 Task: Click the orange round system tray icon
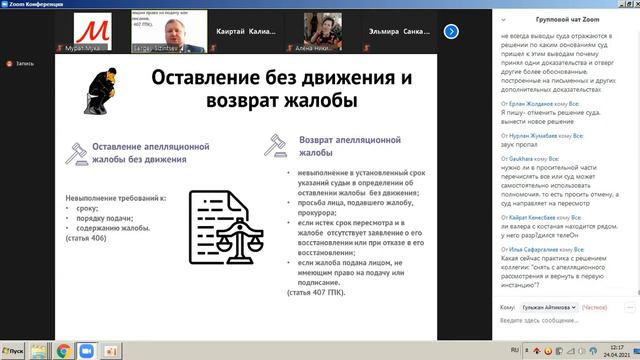[x=548, y=351]
